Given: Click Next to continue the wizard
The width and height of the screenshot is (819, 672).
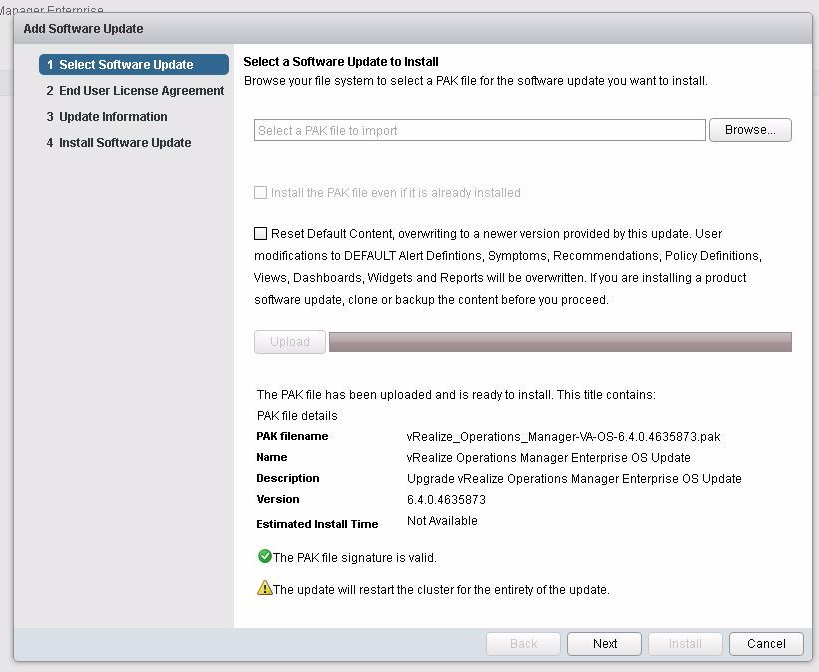Looking at the screenshot, I should [604, 644].
